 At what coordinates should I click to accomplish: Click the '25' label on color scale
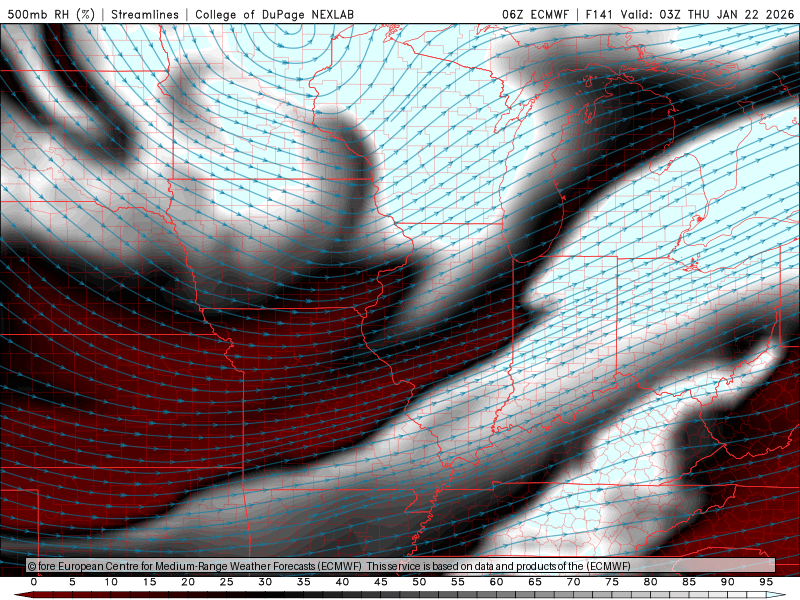227,582
